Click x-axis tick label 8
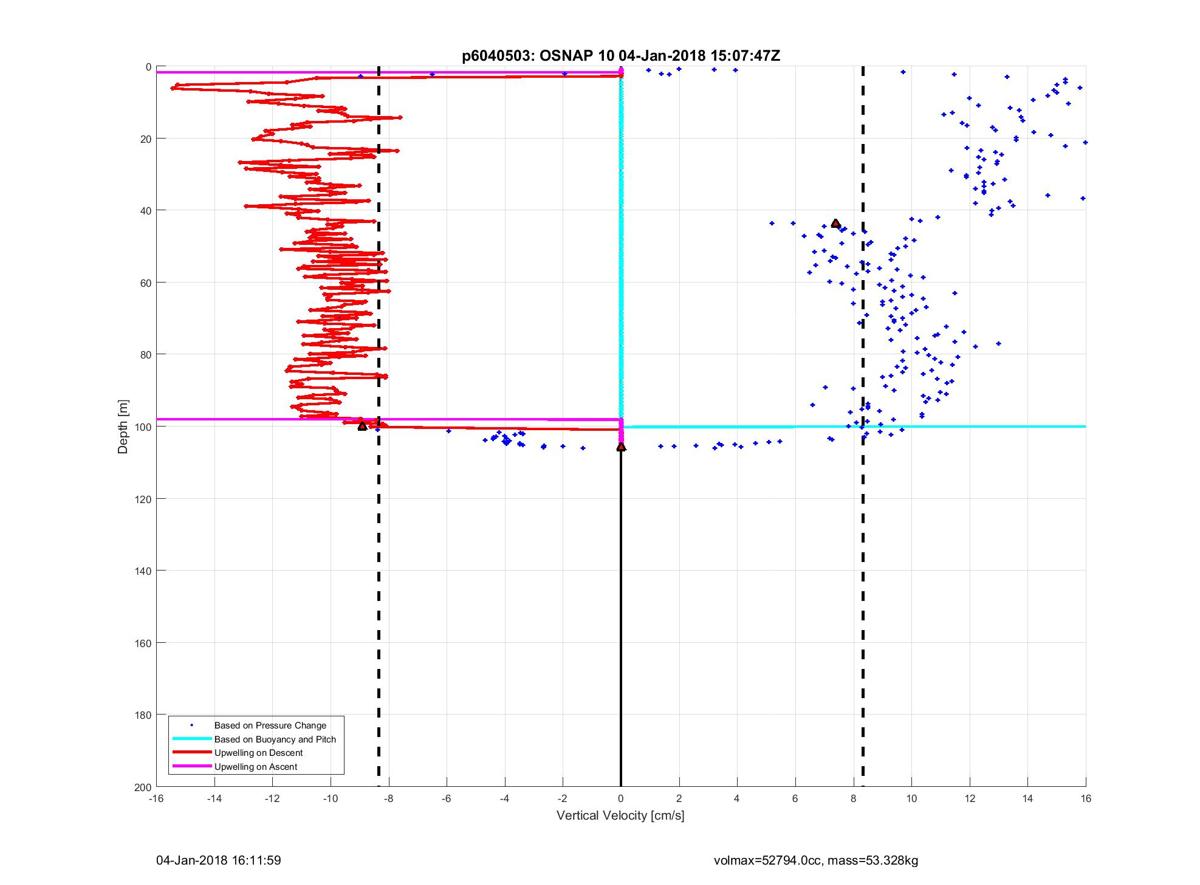Image resolution: width=1200 pixels, height=885 pixels. coord(854,798)
